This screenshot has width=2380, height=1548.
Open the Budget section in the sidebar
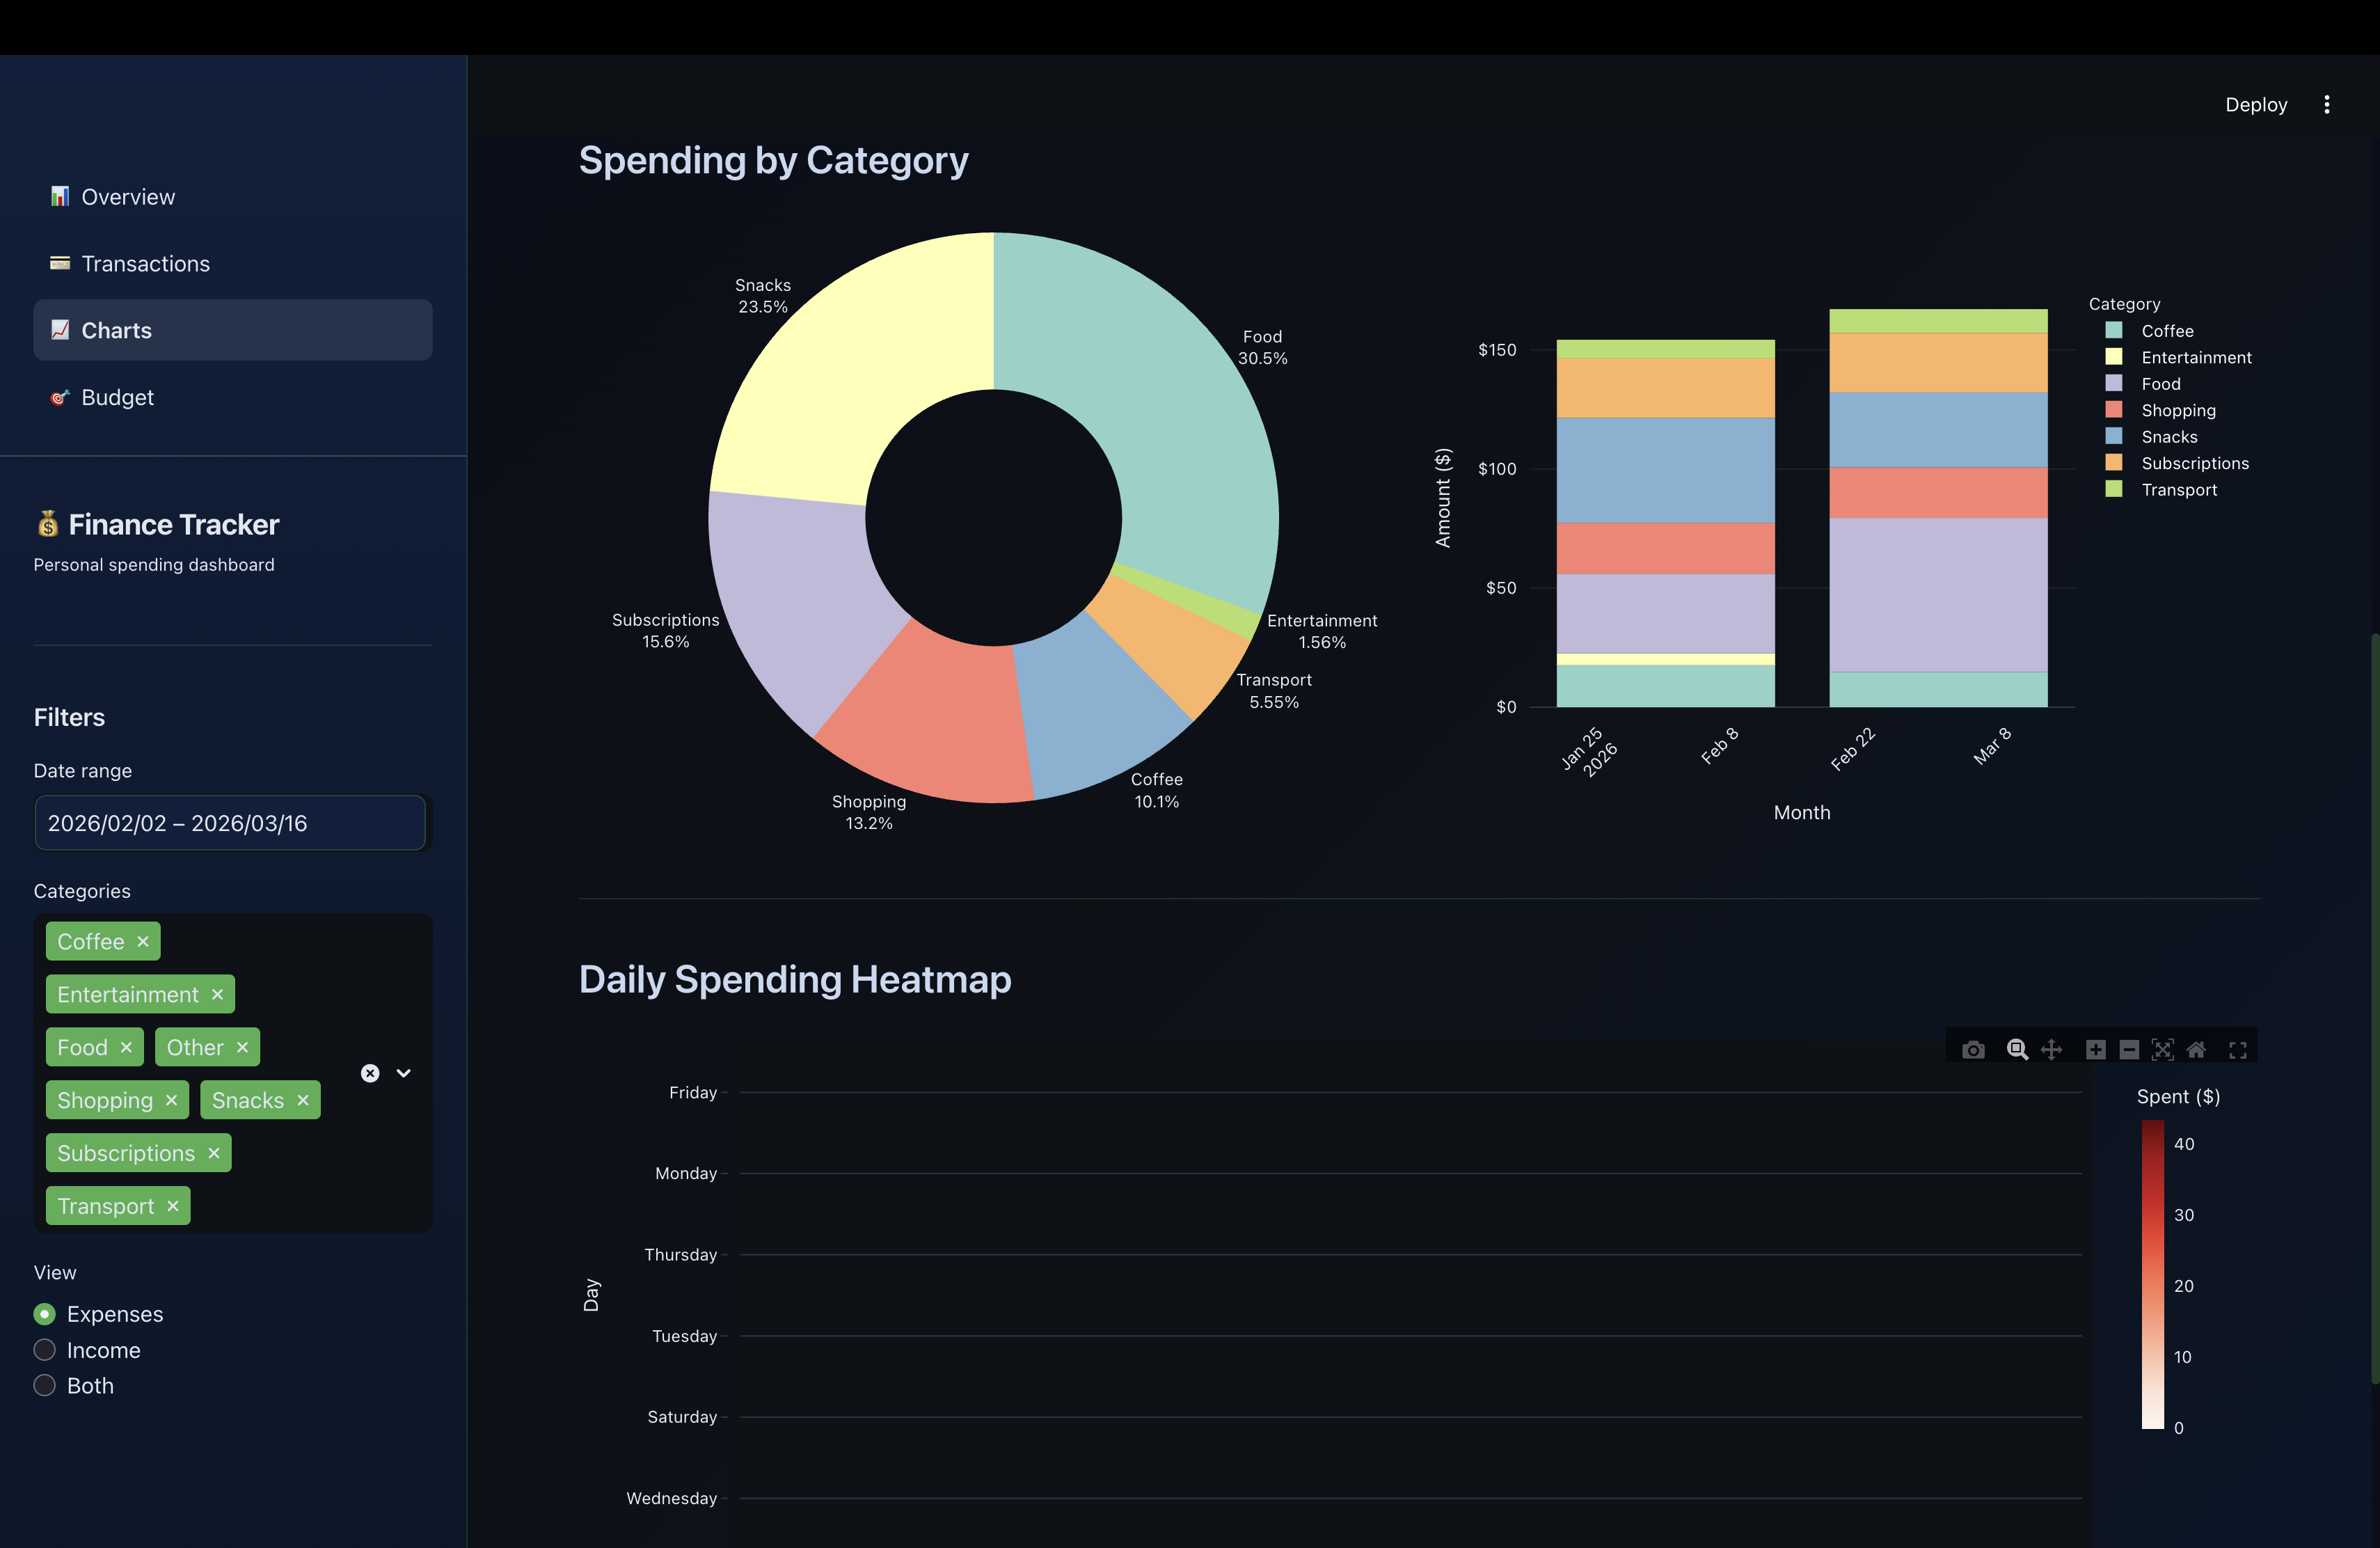(118, 396)
